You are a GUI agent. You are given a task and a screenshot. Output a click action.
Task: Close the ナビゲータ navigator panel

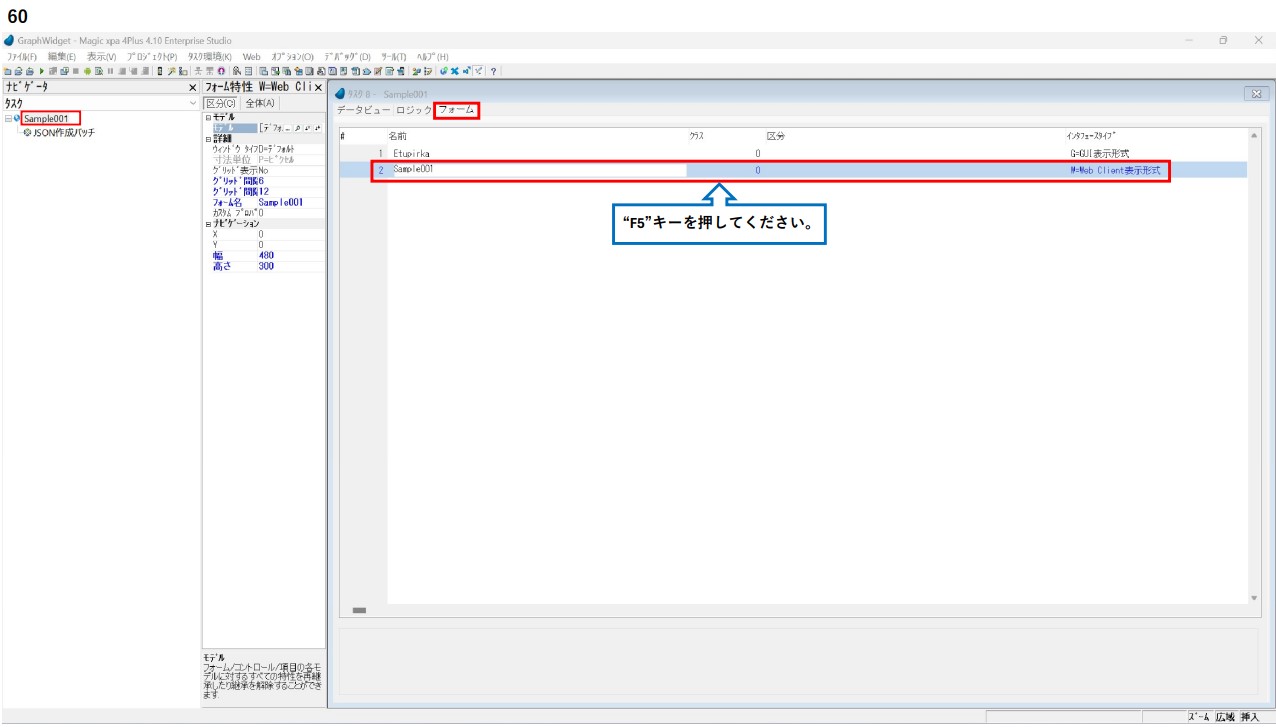pyautogui.click(x=193, y=88)
